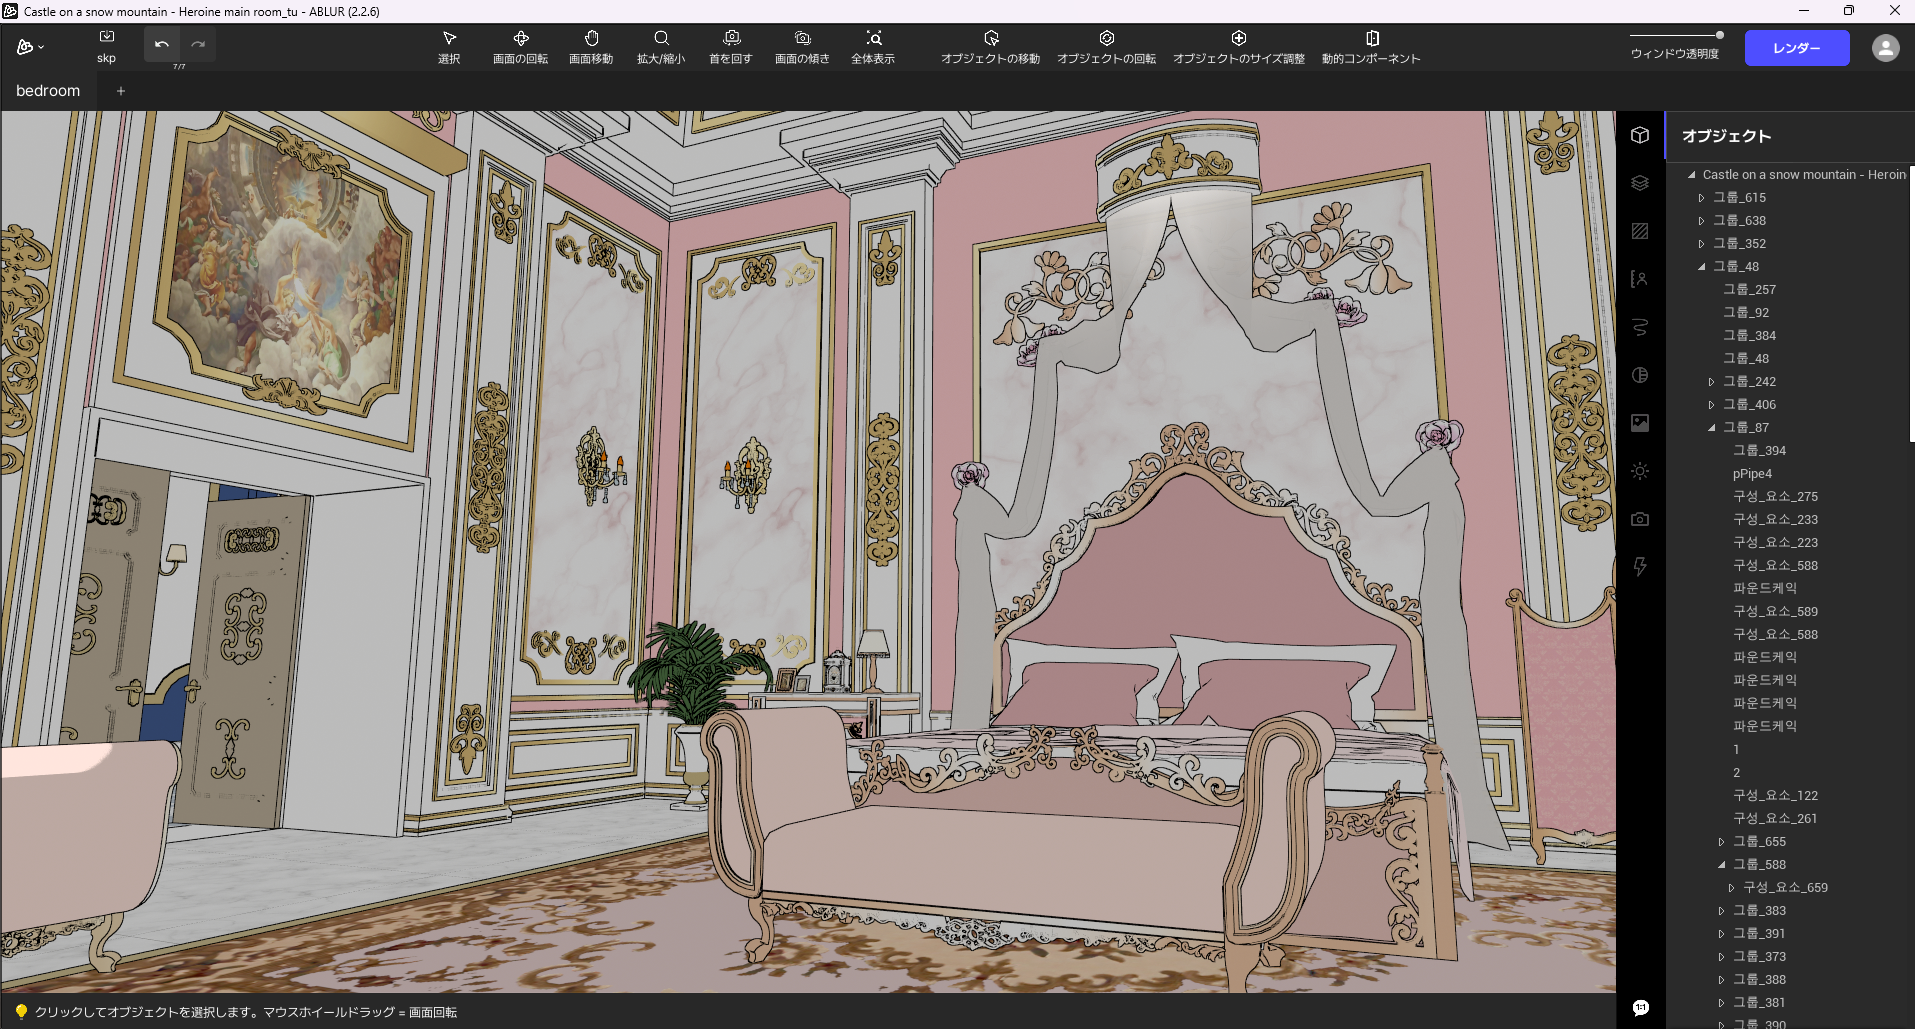Open the ABLUR logo dropdown menu
Screen dimensions: 1915x1029
(30, 47)
